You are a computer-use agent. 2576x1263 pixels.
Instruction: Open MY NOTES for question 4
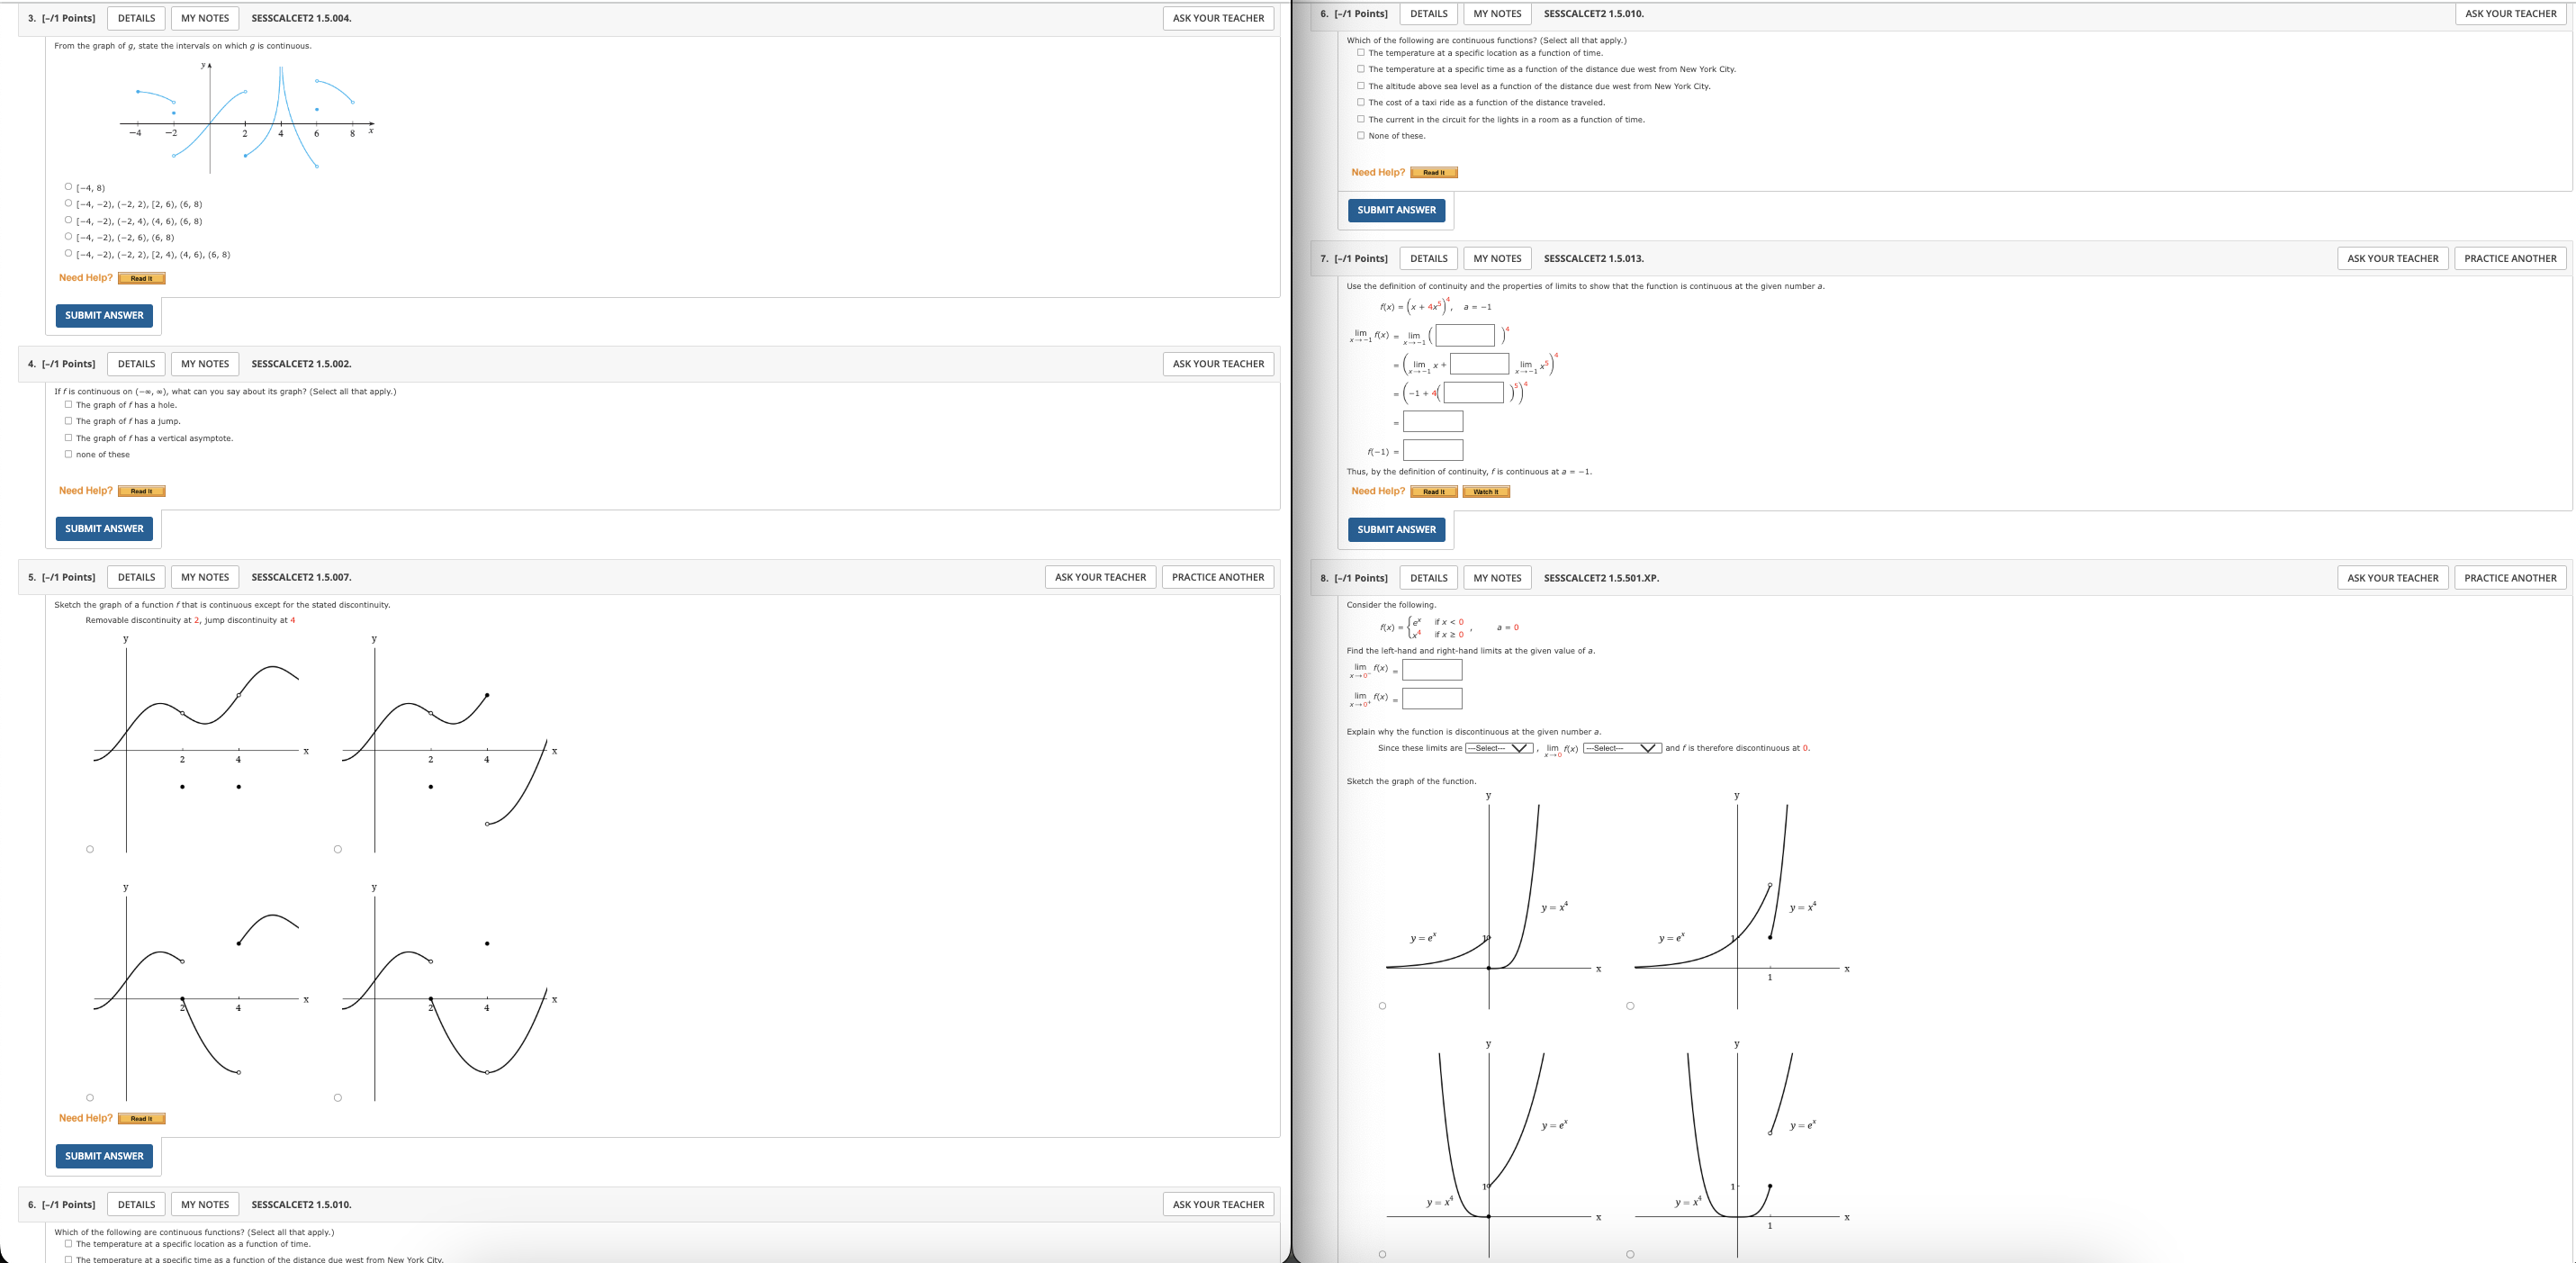(x=205, y=364)
